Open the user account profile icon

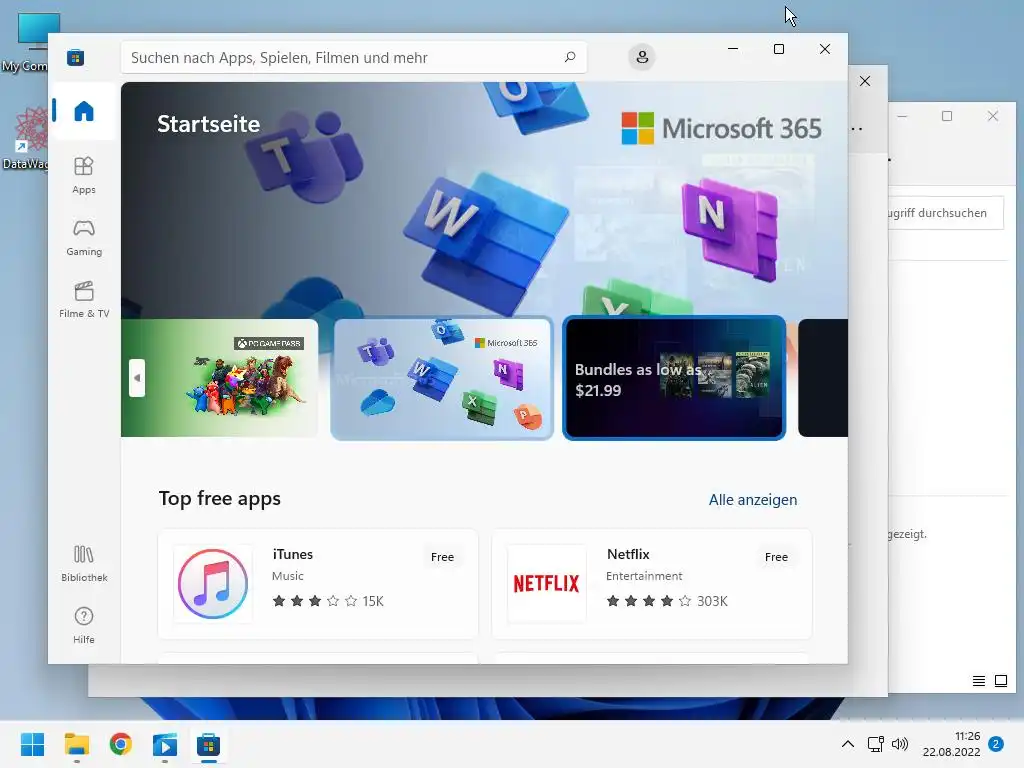pos(642,57)
